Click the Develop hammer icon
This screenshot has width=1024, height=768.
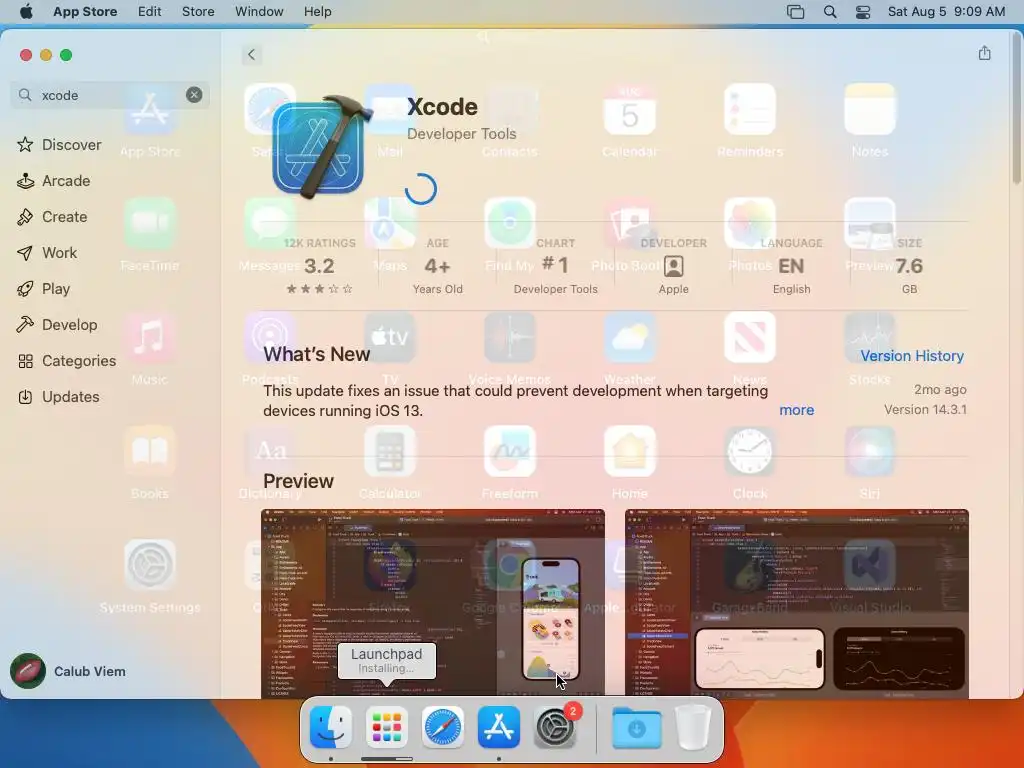tap(25, 325)
